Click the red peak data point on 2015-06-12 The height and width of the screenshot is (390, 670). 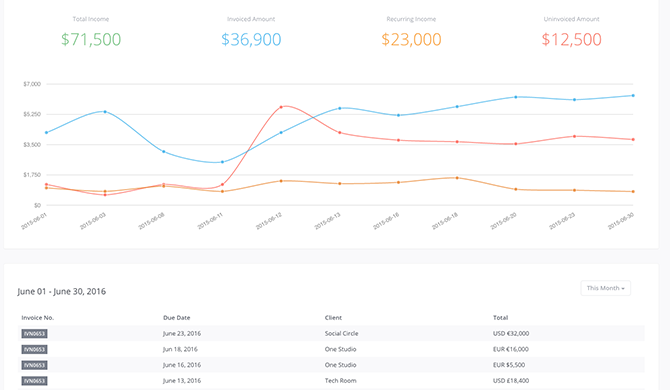point(281,107)
